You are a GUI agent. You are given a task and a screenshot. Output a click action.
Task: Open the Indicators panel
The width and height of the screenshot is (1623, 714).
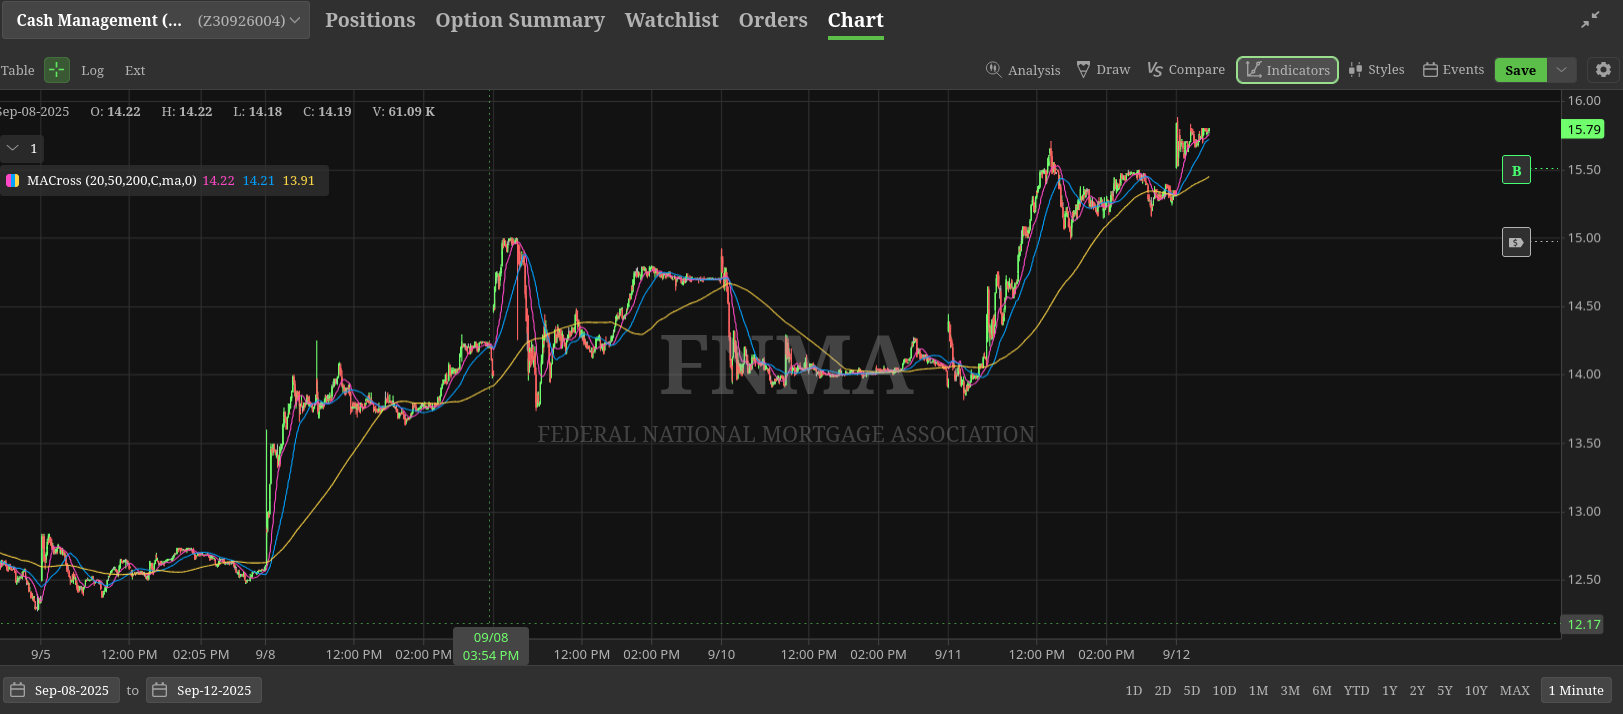click(x=1288, y=70)
